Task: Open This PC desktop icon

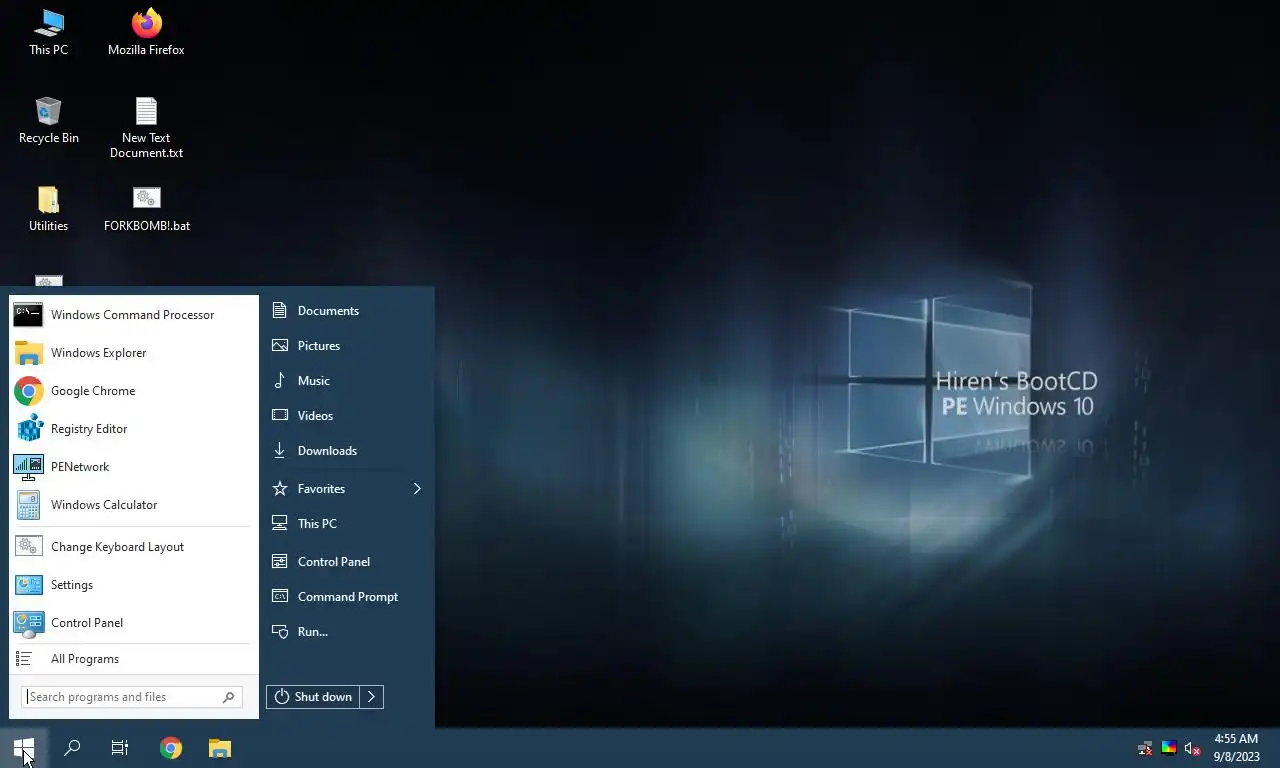Action: click(x=48, y=32)
